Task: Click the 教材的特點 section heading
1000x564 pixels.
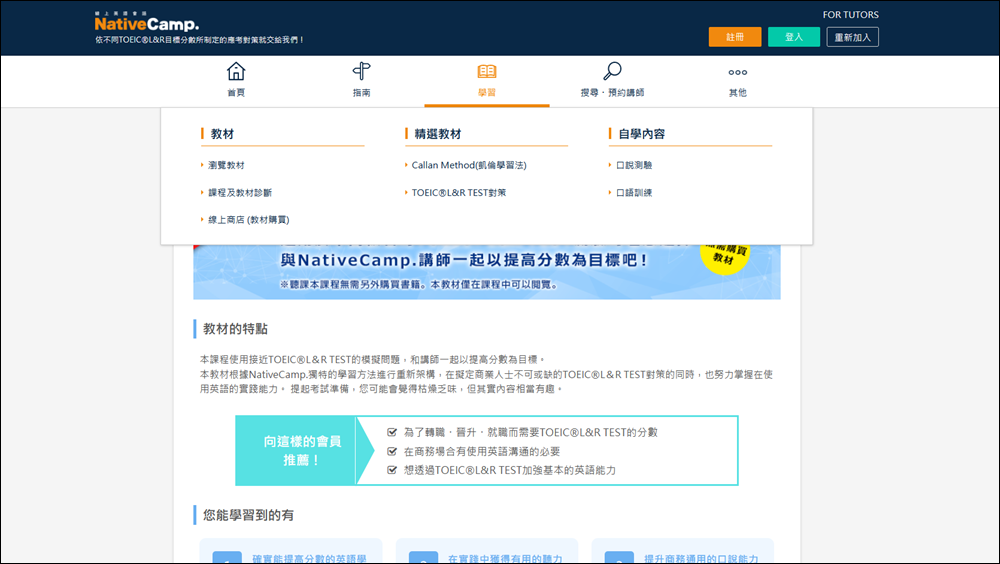Action: (235, 329)
